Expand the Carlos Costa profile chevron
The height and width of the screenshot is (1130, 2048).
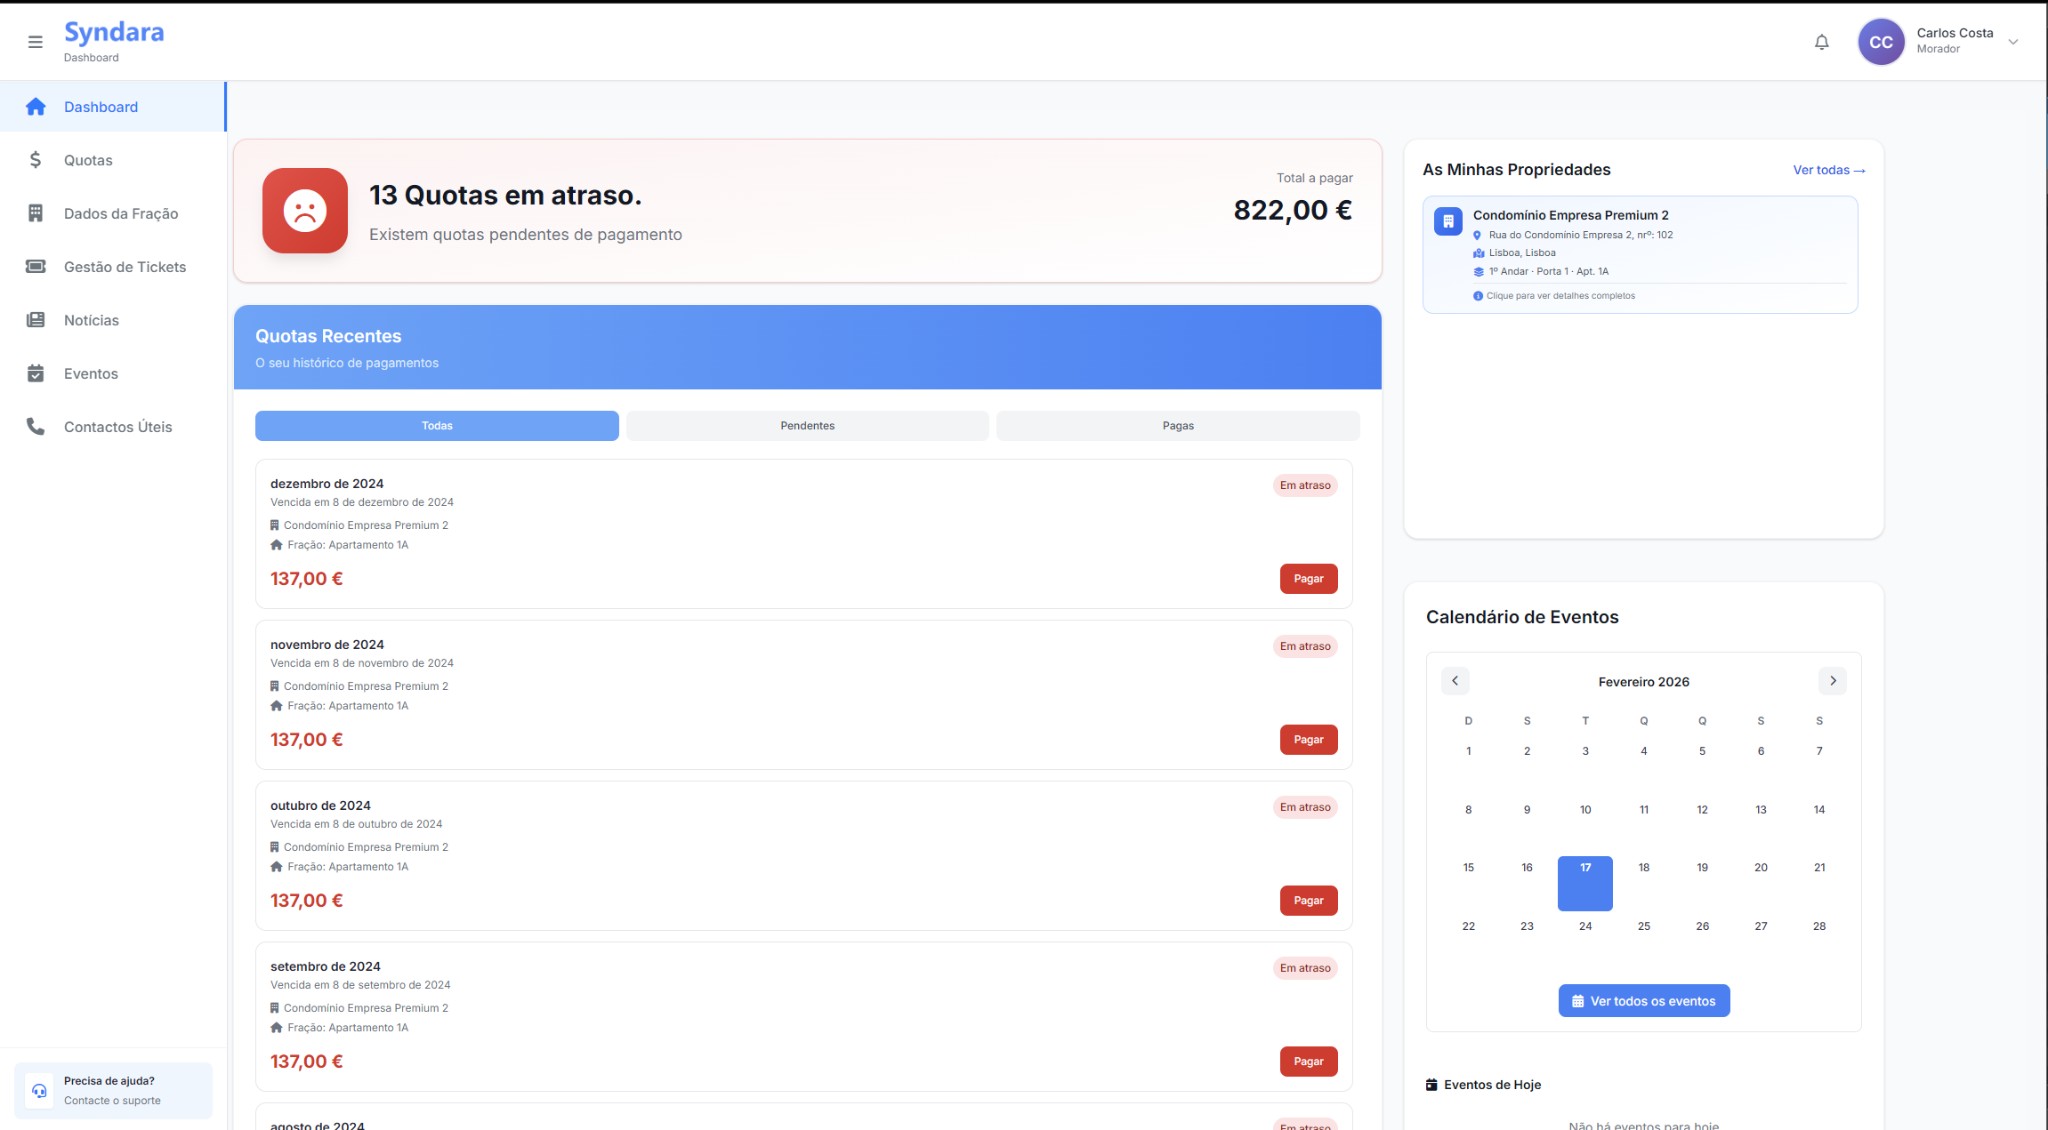[2013, 42]
